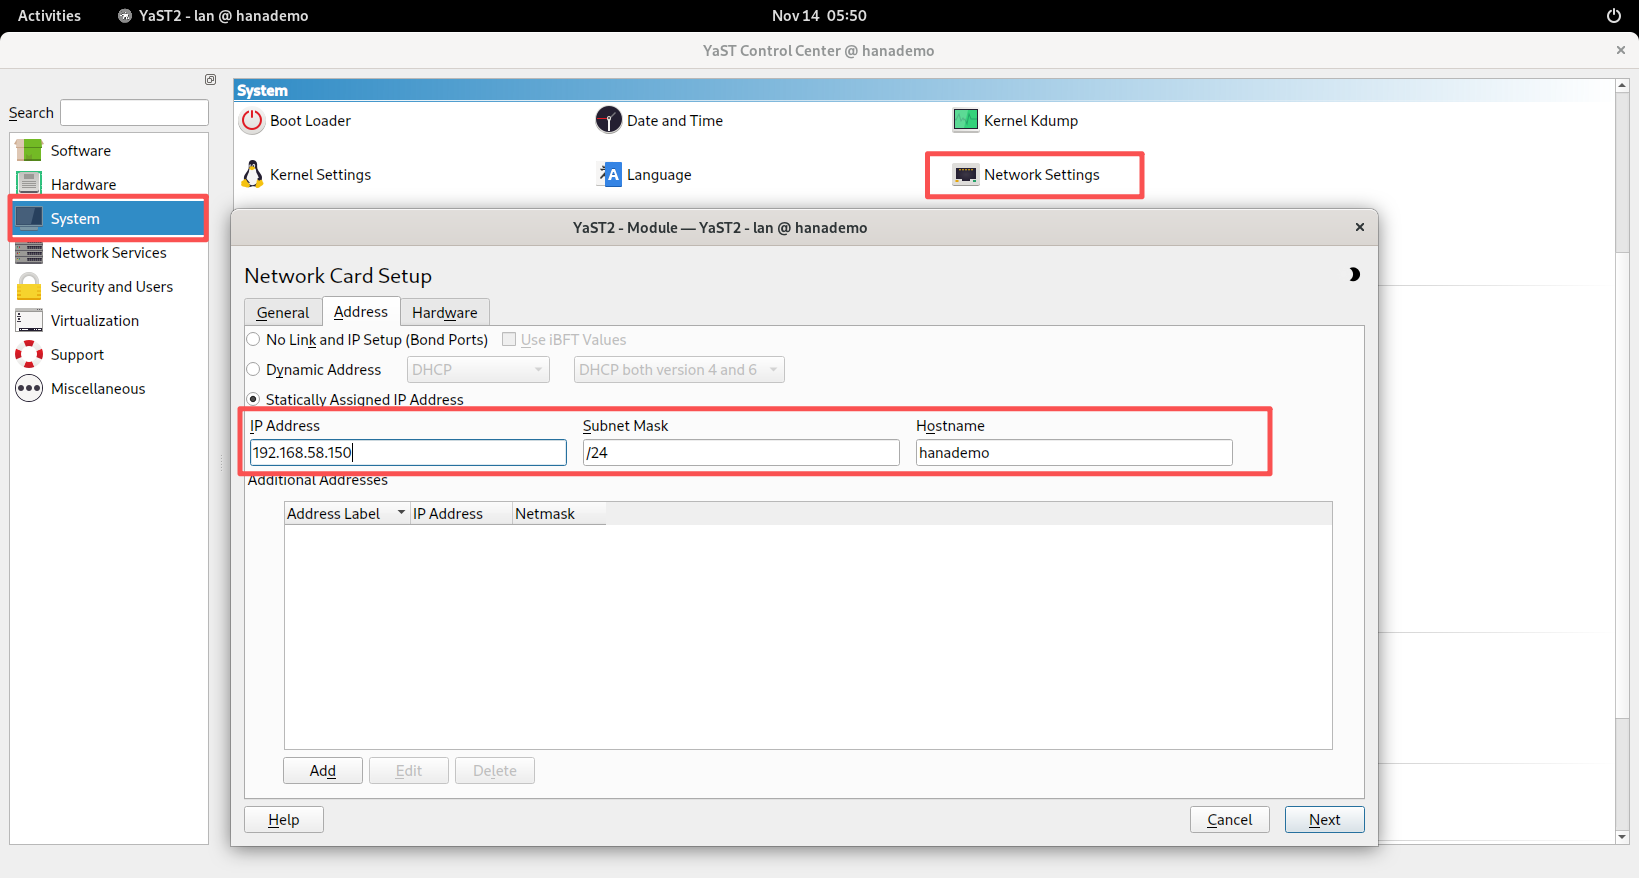Select Hardware category icon in sidebar
Viewport: 1639px width, 878px height.
coord(29,184)
